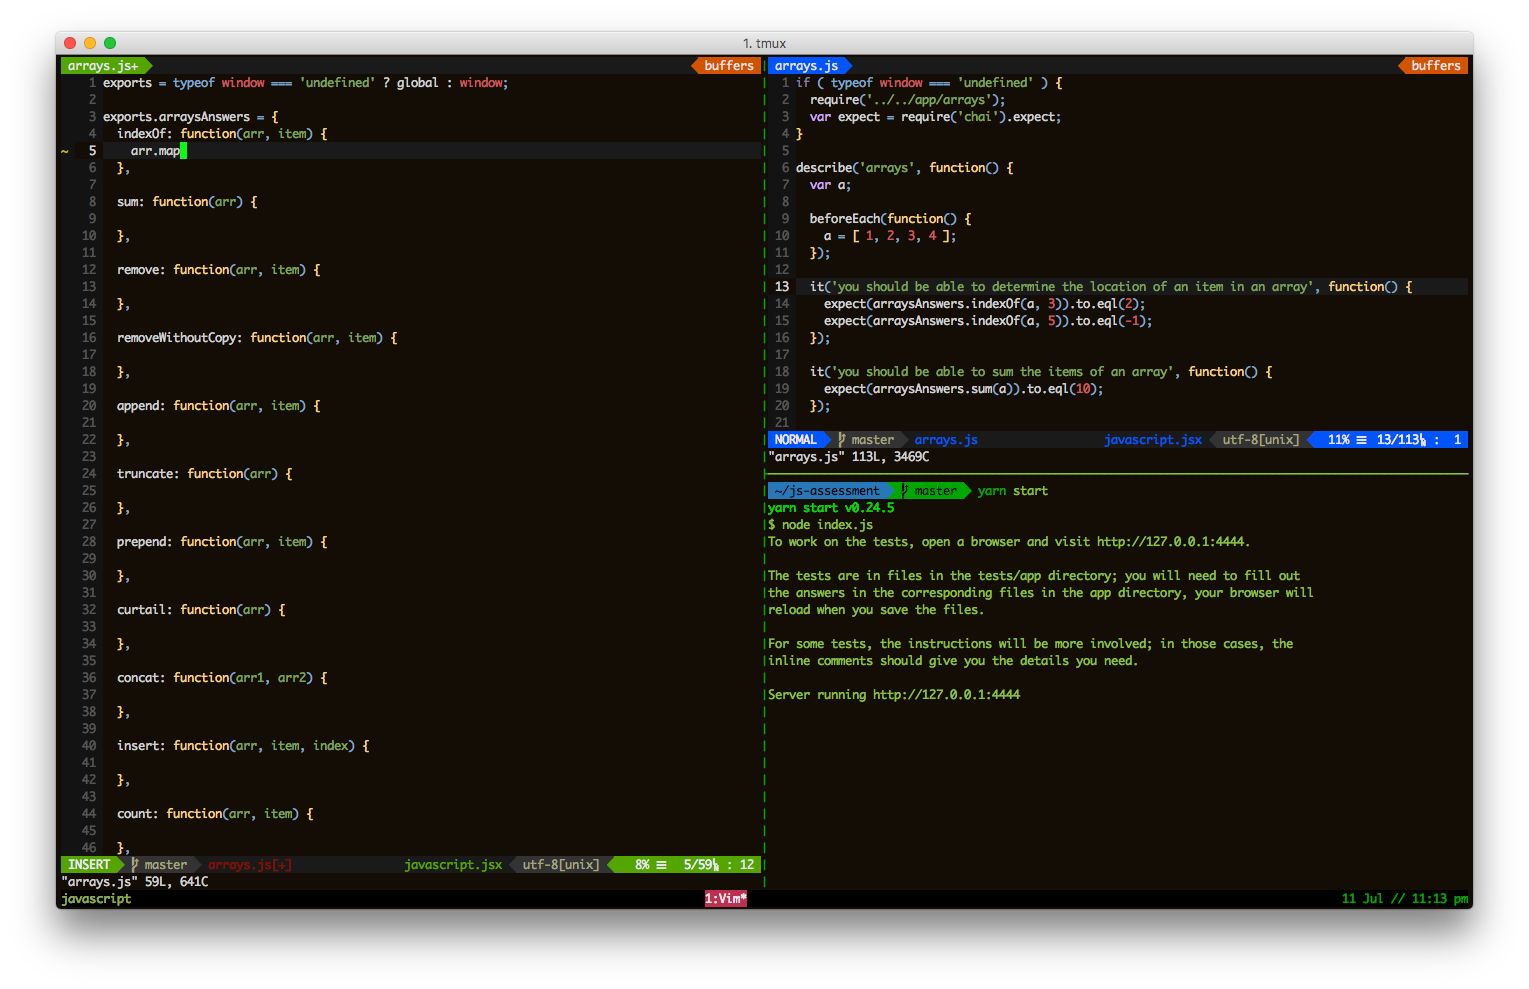The height and width of the screenshot is (989, 1529).
Task: Click the '1. tmux' window title
Action: point(764,43)
